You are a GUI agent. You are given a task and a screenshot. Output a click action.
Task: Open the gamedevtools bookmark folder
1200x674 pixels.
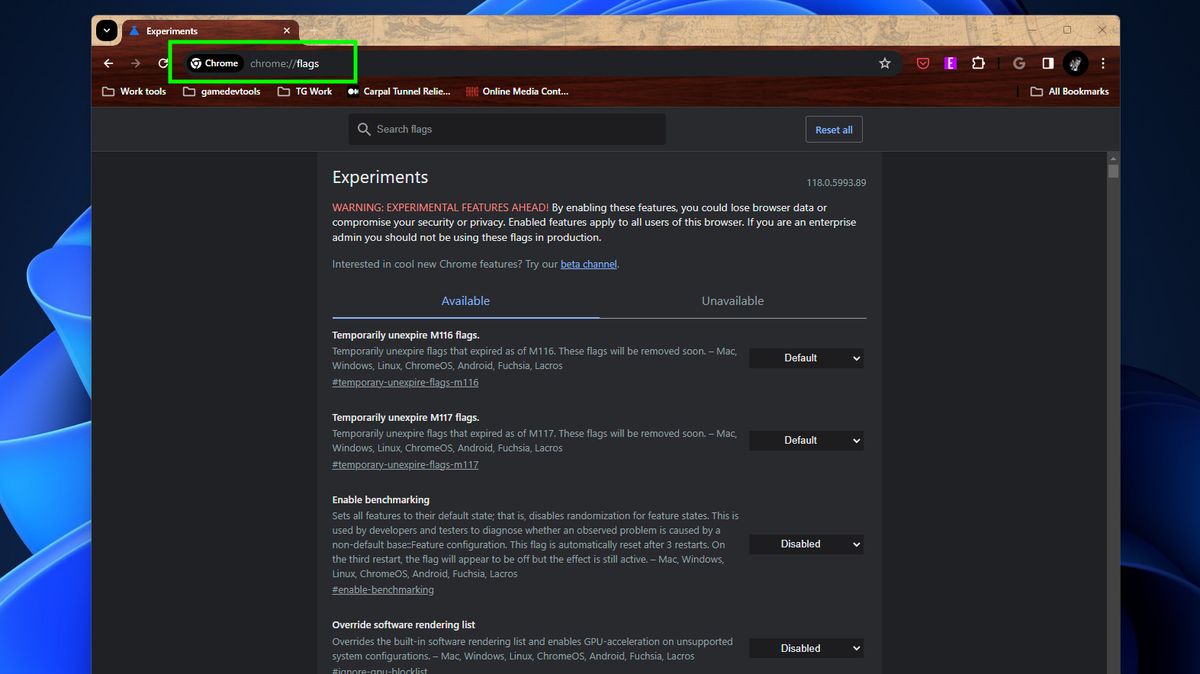222,91
